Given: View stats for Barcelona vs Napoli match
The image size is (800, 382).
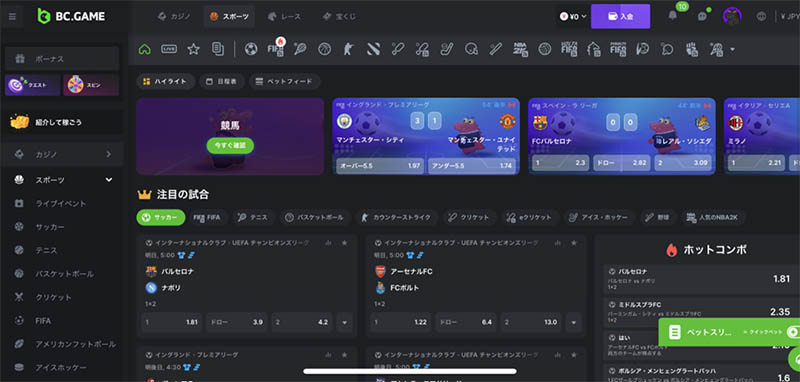Looking at the screenshot, I should click(x=328, y=243).
